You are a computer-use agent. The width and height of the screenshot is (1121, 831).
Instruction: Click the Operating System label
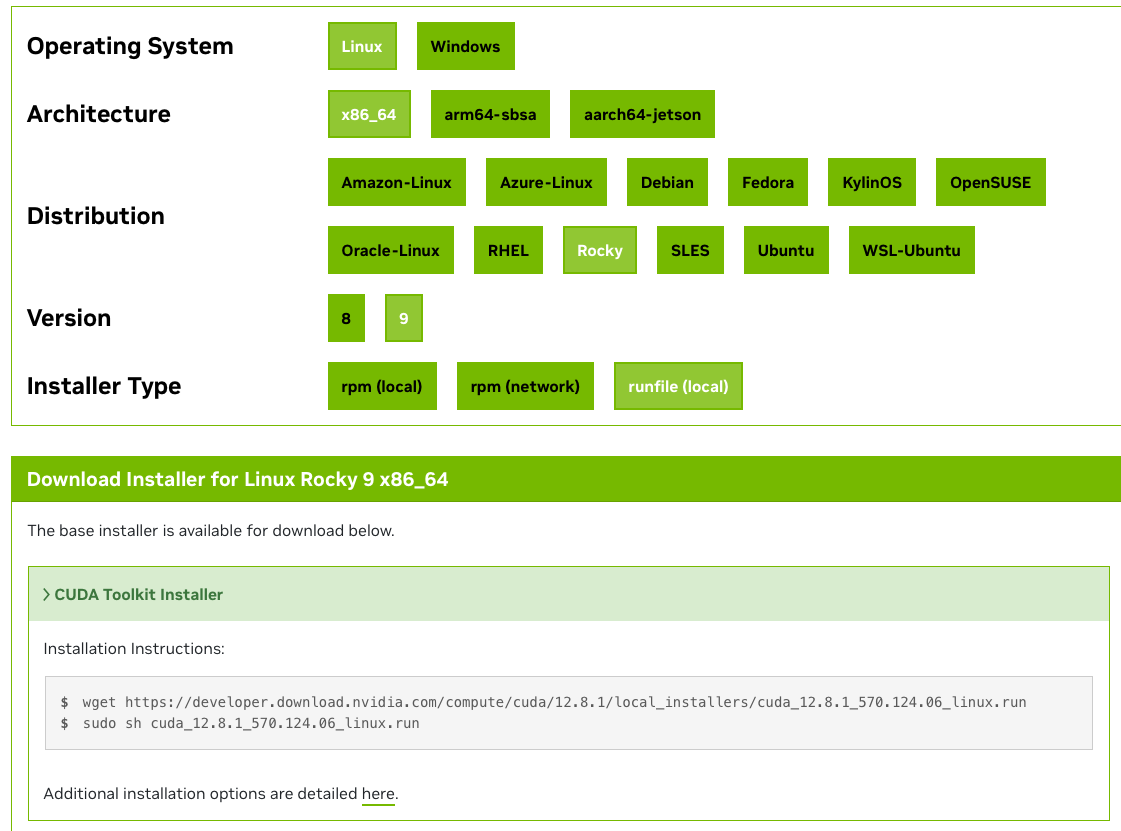[130, 46]
